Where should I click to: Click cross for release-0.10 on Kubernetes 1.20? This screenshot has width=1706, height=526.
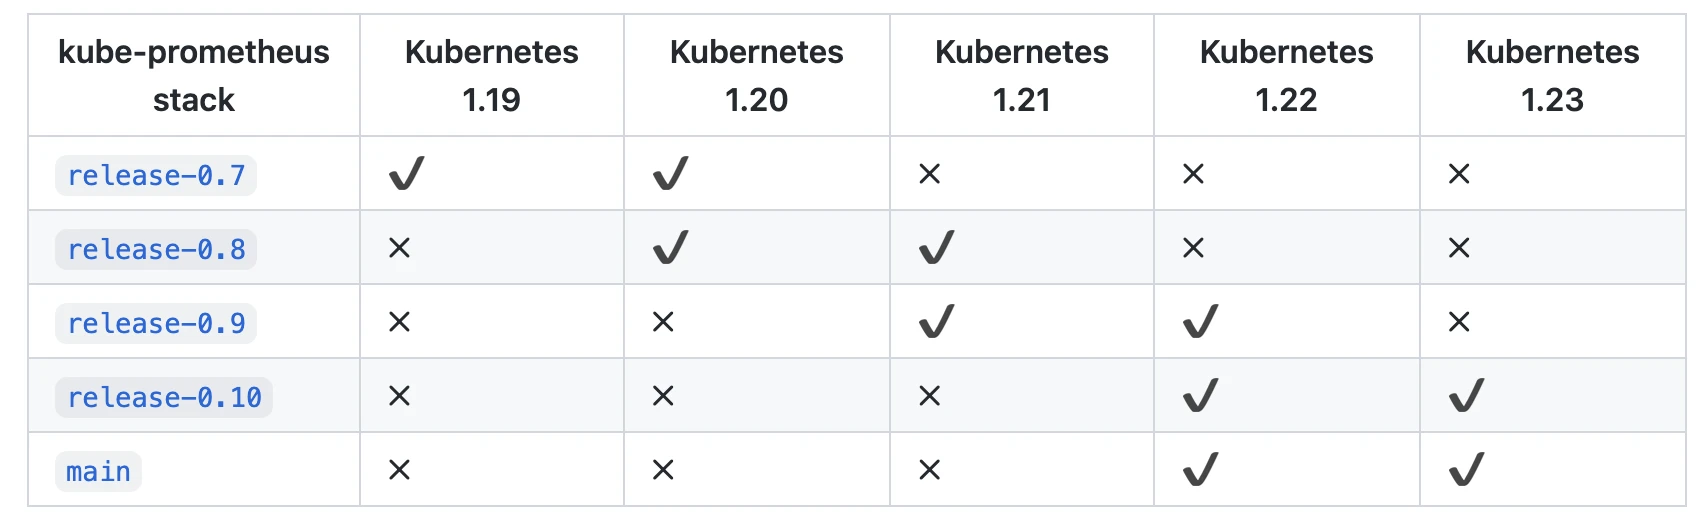(664, 396)
